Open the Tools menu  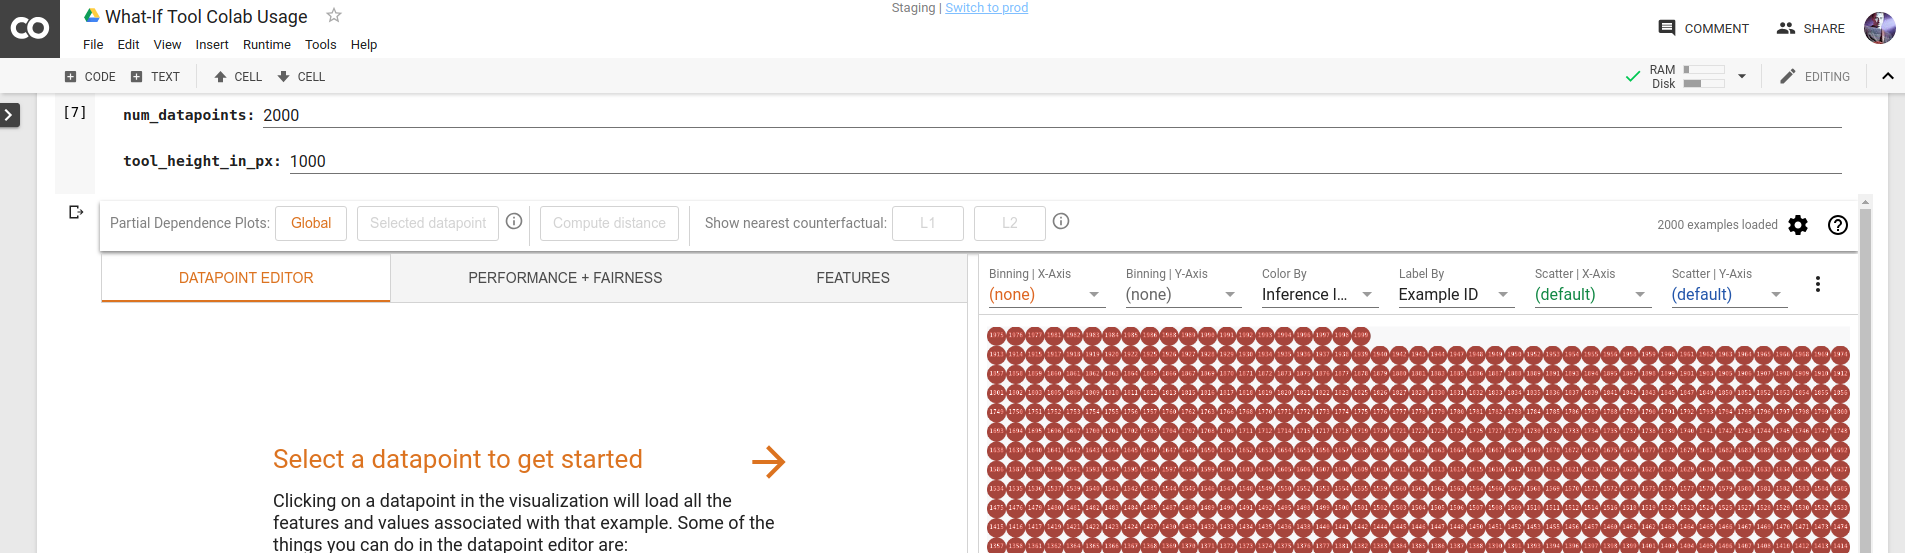point(321,45)
